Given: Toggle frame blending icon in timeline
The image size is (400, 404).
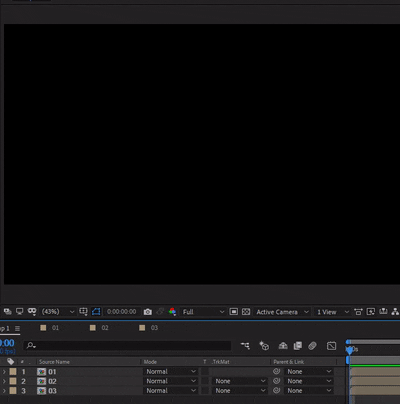Looking at the screenshot, I should click(x=297, y=346).
